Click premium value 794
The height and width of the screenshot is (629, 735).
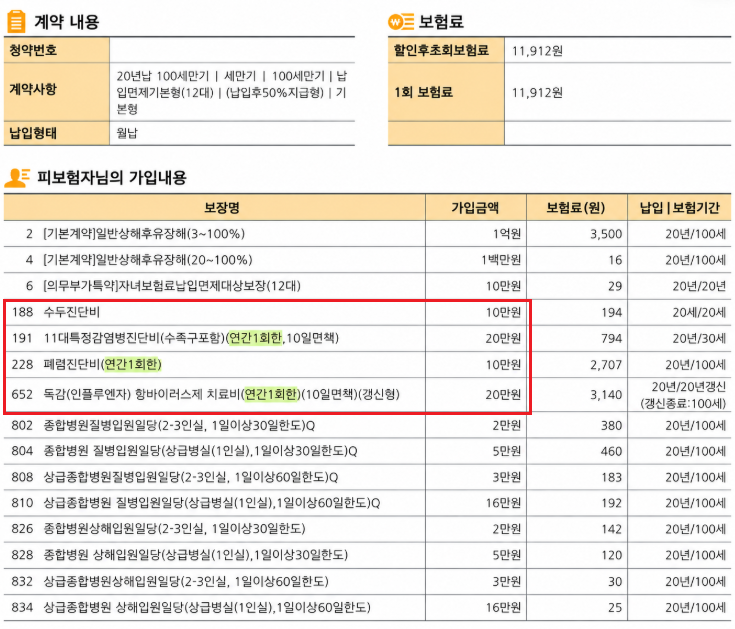[612, 338]
